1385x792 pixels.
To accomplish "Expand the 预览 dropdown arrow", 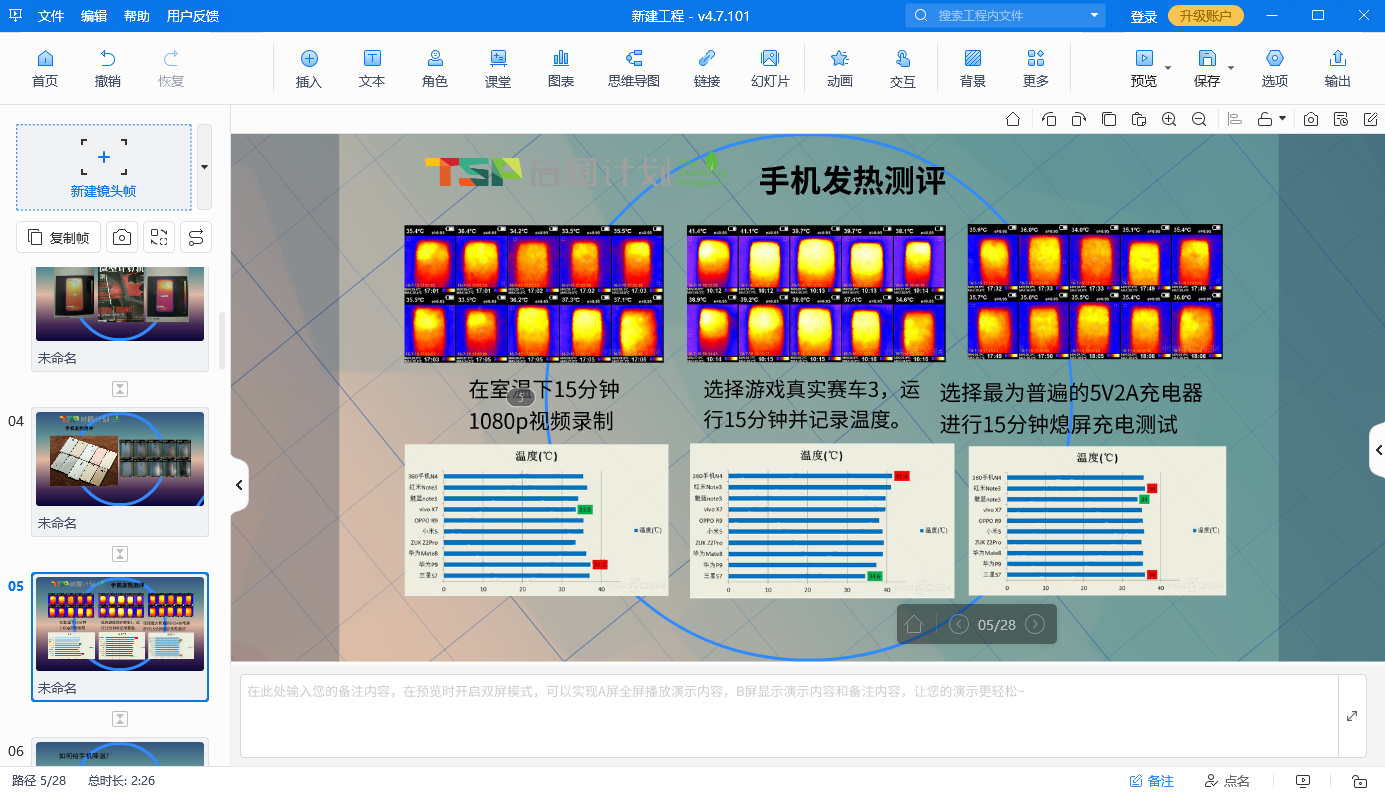I will [1168, 68].
